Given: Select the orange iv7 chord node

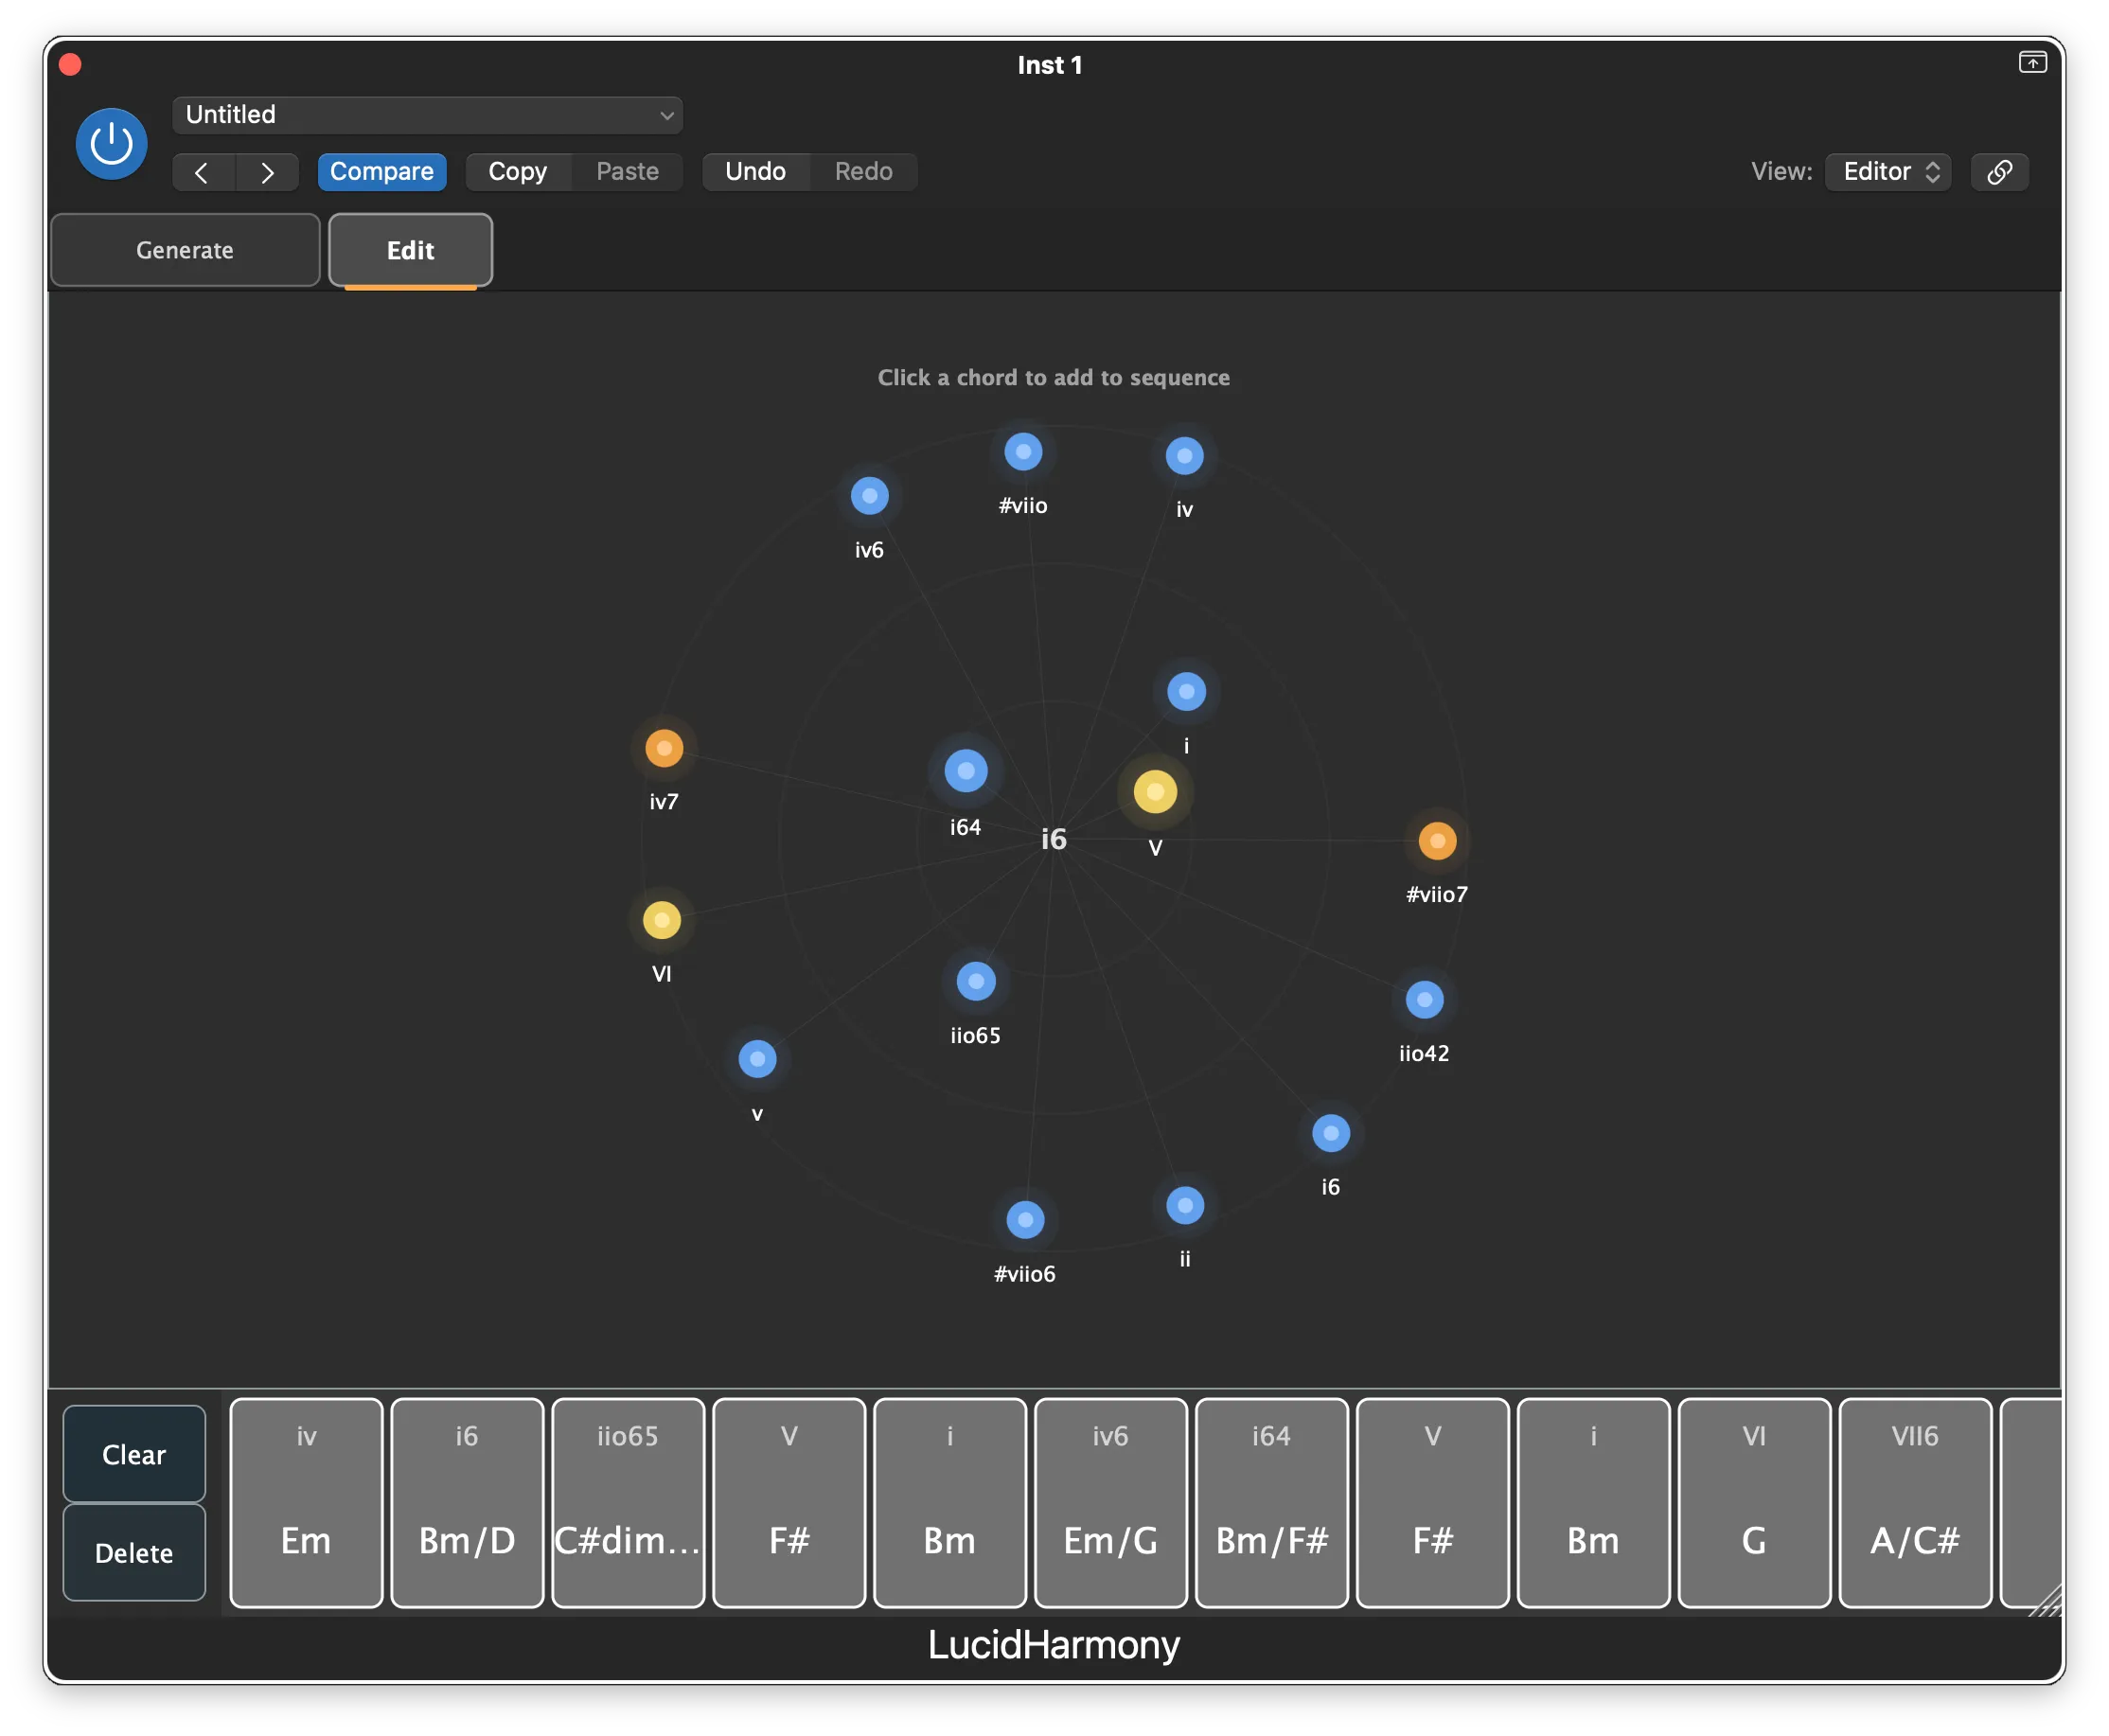Looking at the screenshot, I should (x=664, y=748).
